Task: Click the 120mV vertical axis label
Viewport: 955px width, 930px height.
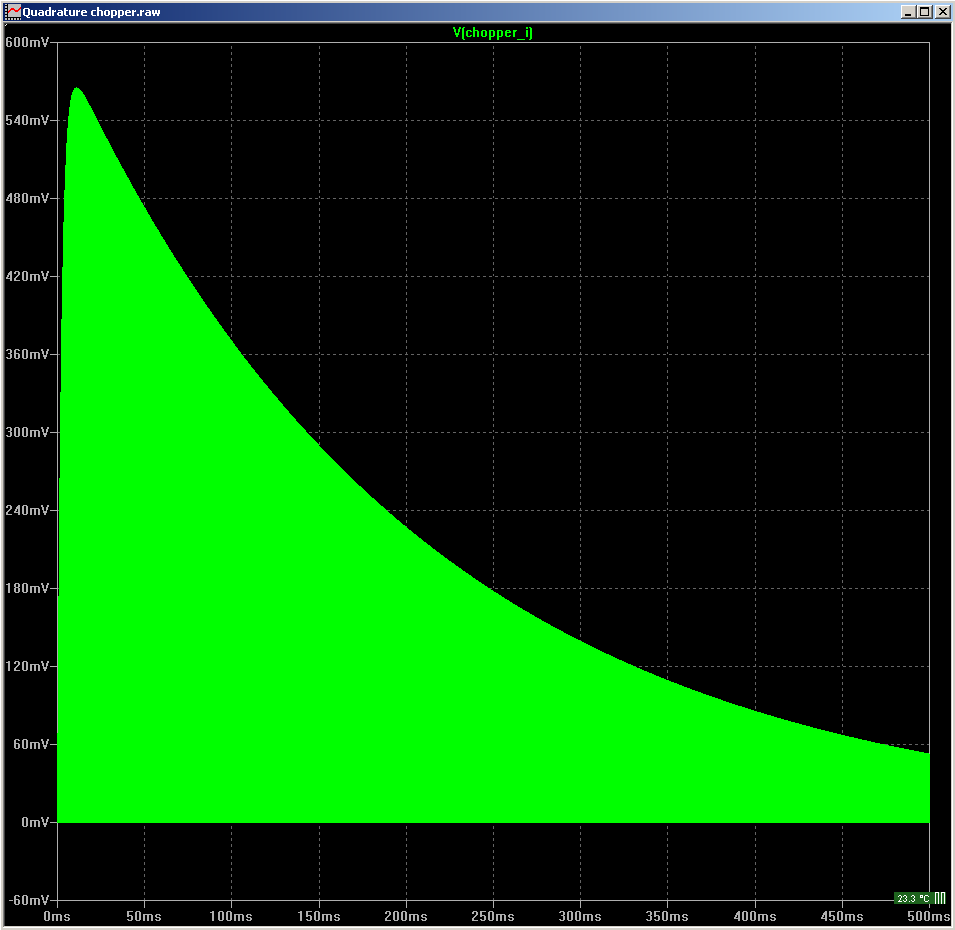Action: click(27, 666)
